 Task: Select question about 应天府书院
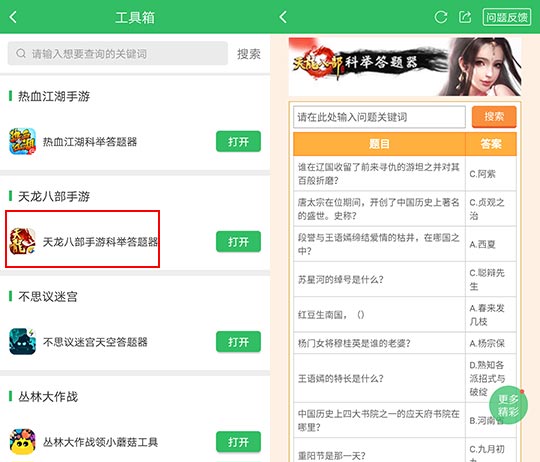[x=379, y=420]
